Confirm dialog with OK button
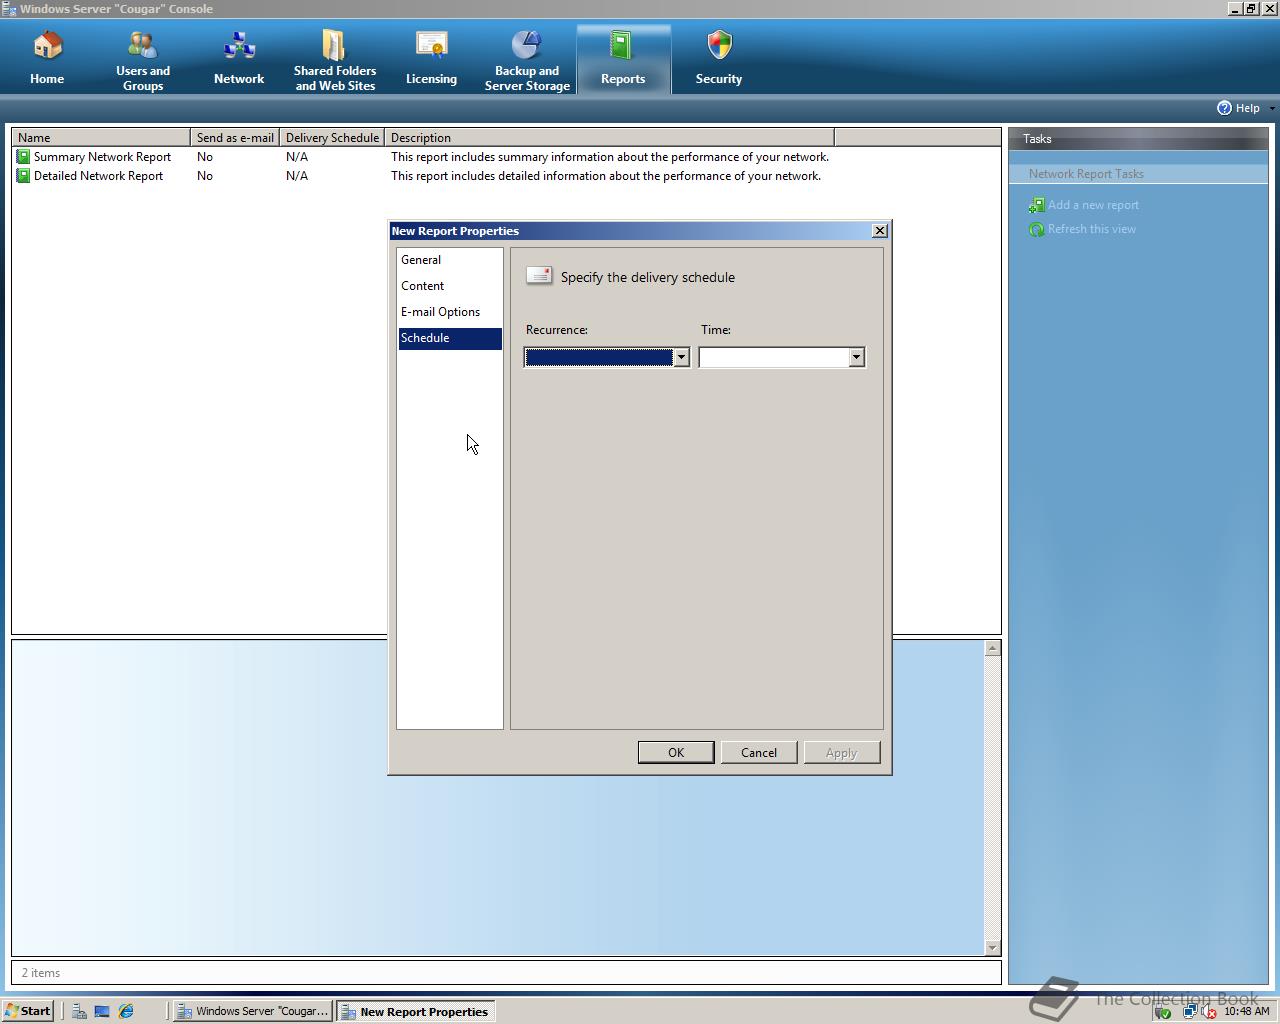Viewport: 1280px width, 1024px height. pos(676,753)
